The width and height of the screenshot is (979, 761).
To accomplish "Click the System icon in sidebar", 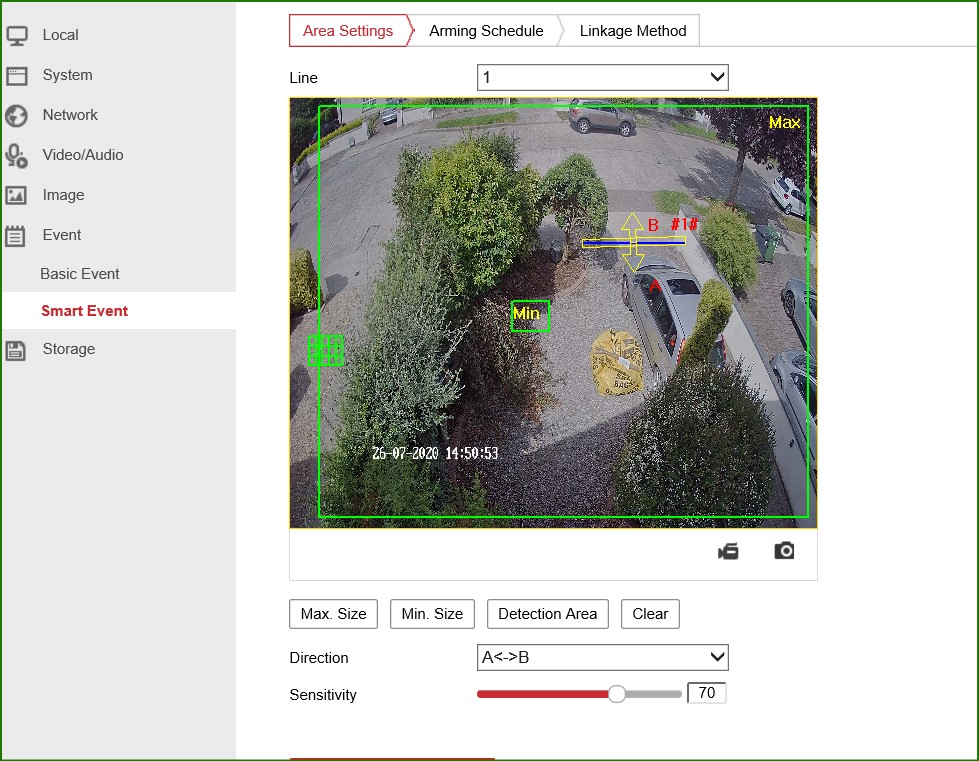I will pyautogui.click(x=17, y=75).
